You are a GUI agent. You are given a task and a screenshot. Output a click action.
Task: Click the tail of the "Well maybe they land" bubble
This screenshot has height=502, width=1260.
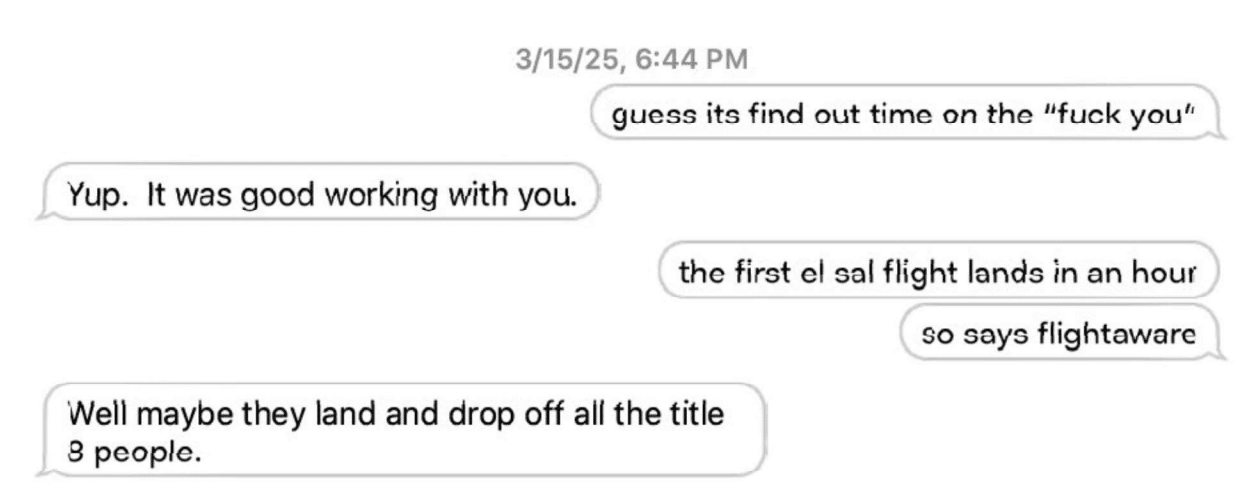click(47, 467)
